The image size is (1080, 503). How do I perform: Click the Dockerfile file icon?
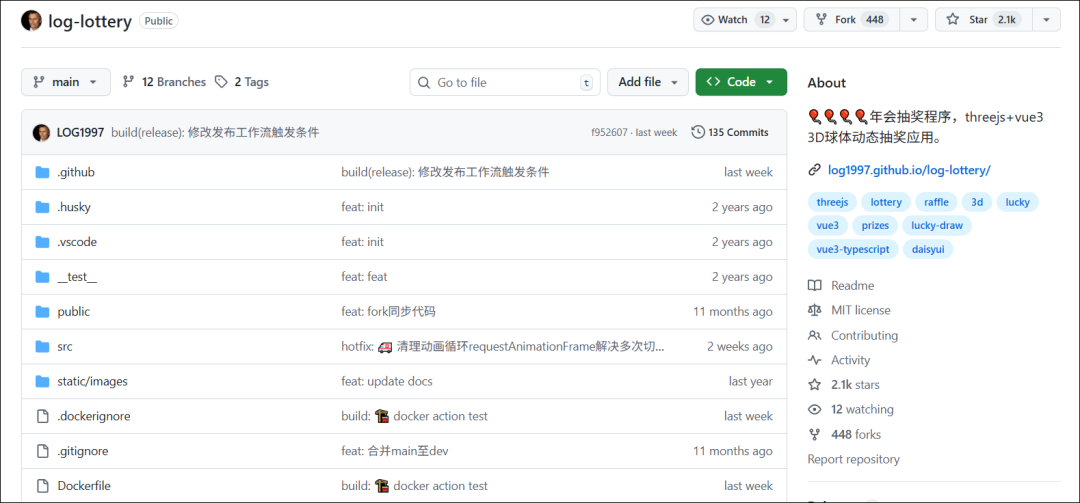[42, 486]
